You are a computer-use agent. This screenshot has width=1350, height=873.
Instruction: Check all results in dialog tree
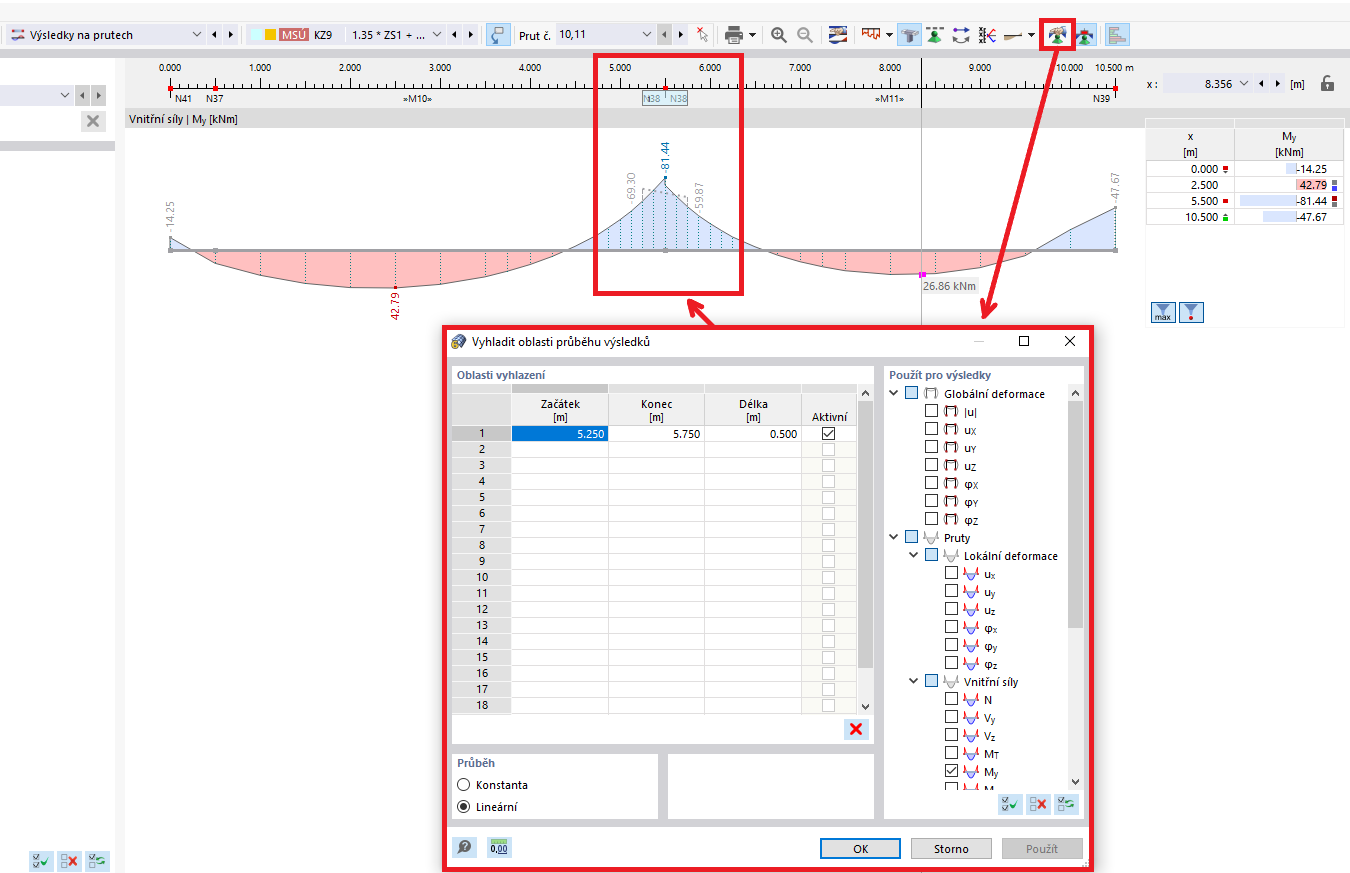[x=1010, y=804]
